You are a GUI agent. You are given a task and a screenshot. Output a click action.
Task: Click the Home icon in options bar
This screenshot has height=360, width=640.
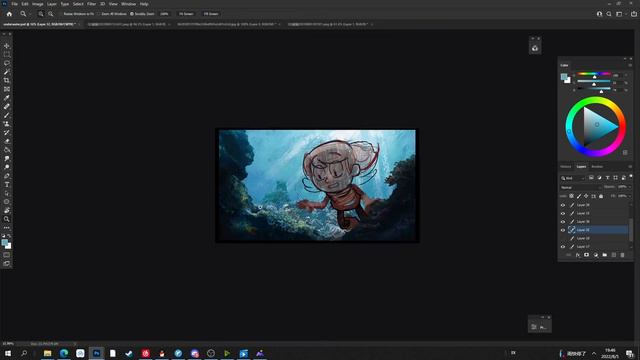9,14
